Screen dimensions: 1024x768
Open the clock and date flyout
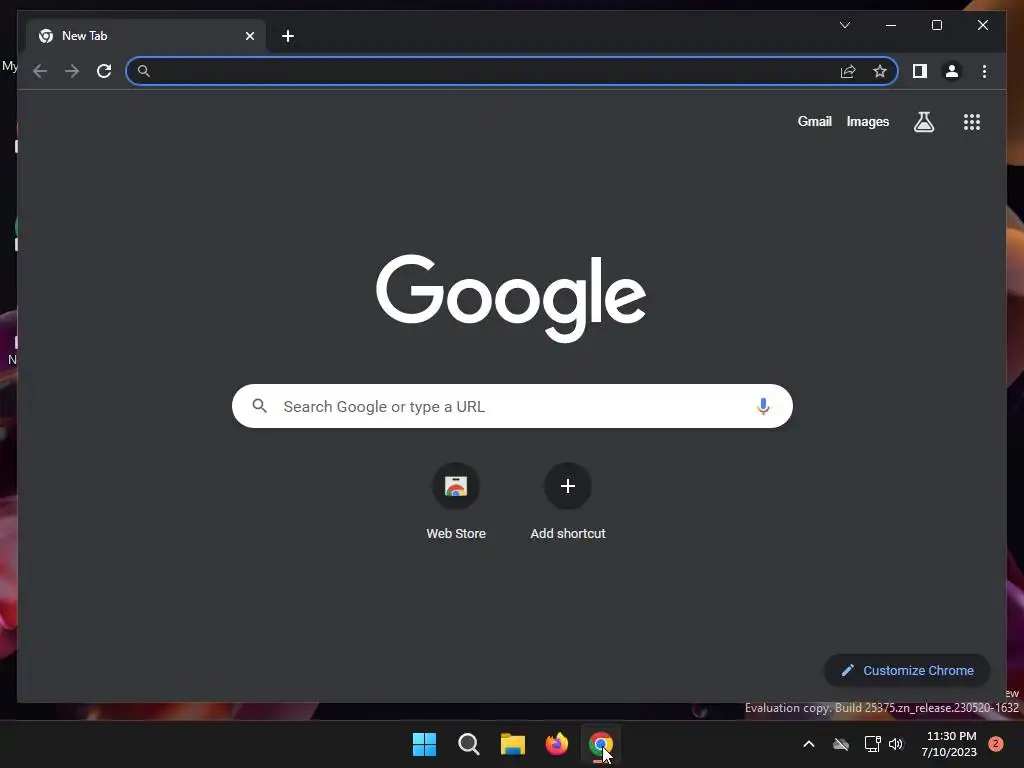[950, 744]
